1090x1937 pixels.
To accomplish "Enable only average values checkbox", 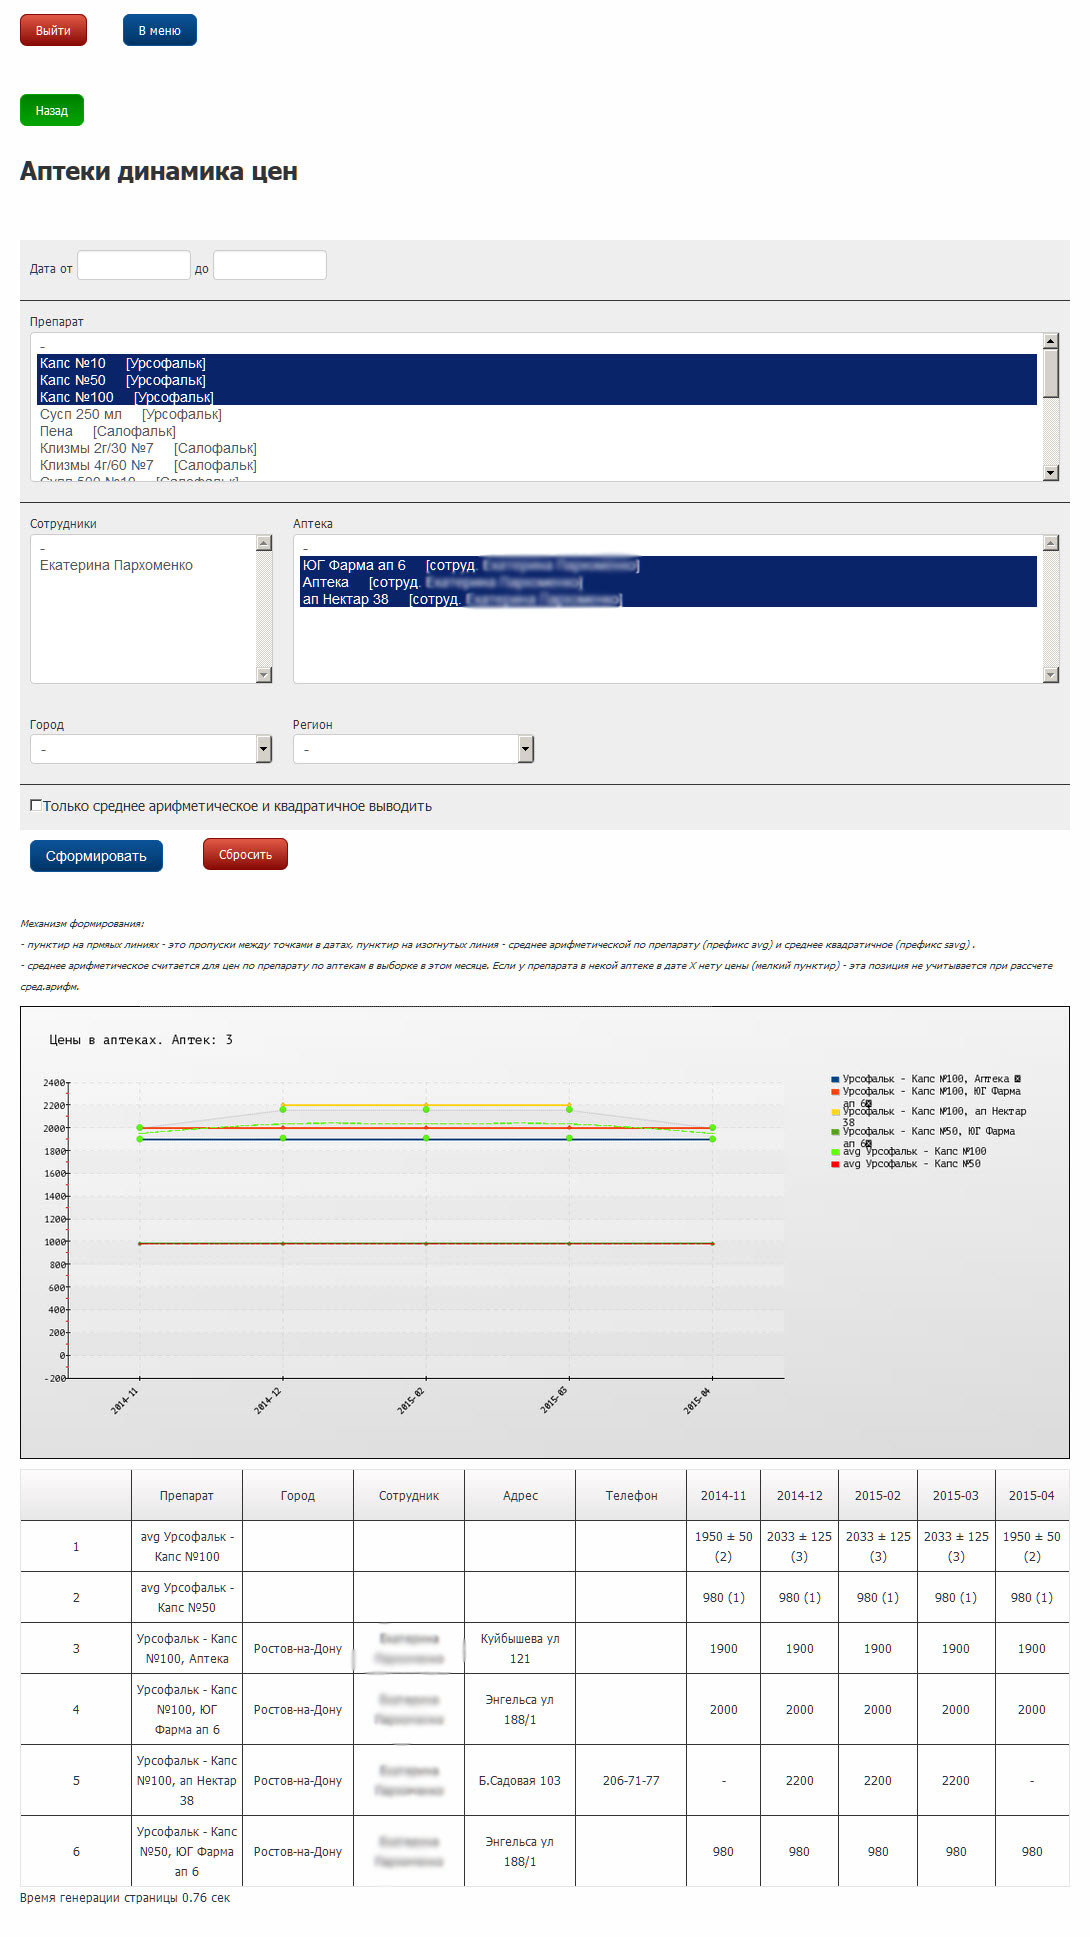I will click(36, 805).
